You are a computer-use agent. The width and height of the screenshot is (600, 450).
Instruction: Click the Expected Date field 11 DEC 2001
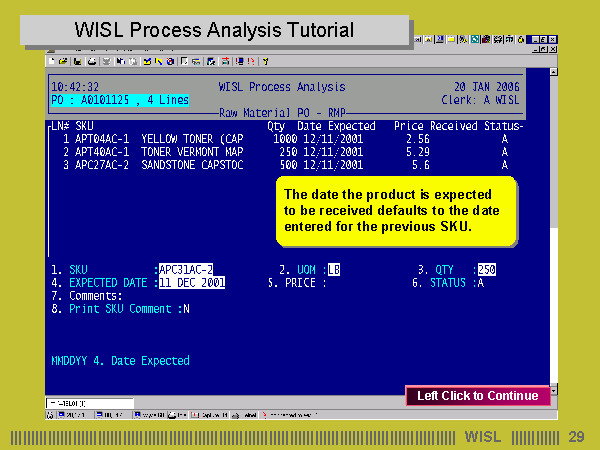(x=192, y=283)
